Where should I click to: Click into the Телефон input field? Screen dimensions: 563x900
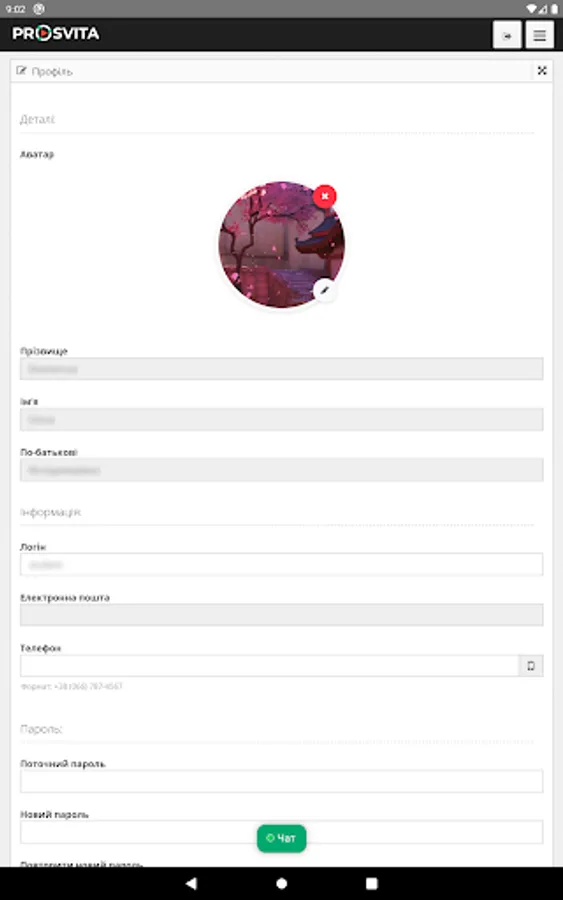pos(270,666)
